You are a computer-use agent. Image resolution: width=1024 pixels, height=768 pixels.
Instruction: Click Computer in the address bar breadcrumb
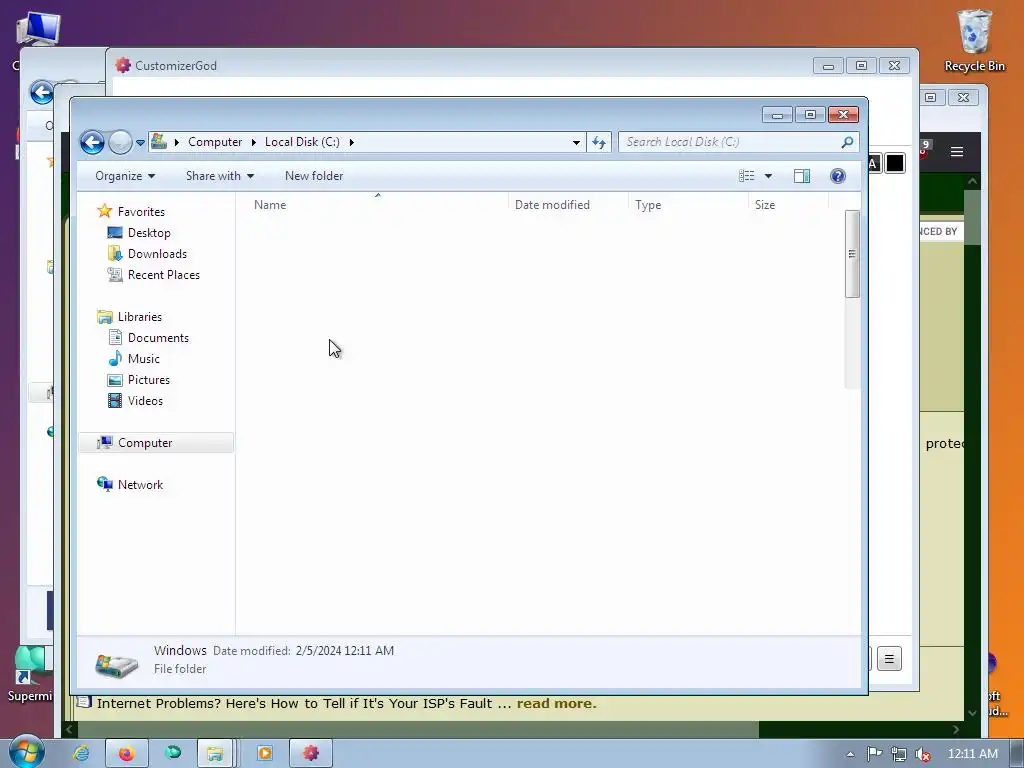[x=215, y=142]
